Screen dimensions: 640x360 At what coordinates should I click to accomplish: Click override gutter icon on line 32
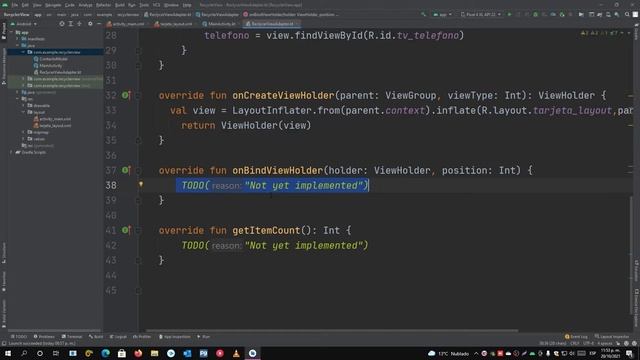(x=126, y=95)
